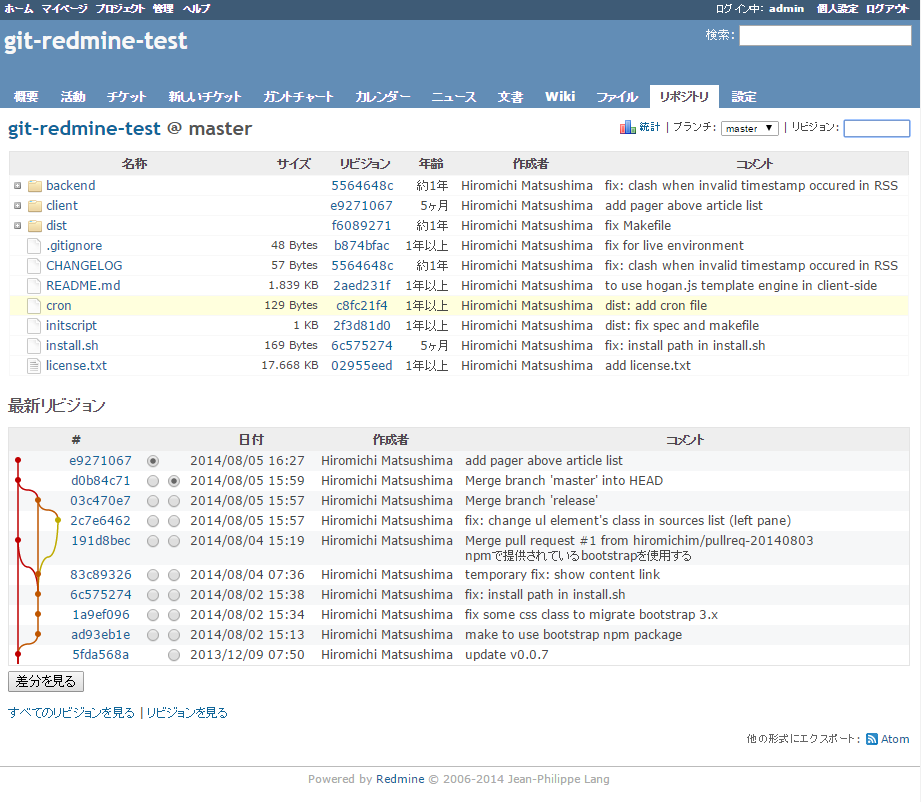Open the master branch dropdown

pos(750,128)
